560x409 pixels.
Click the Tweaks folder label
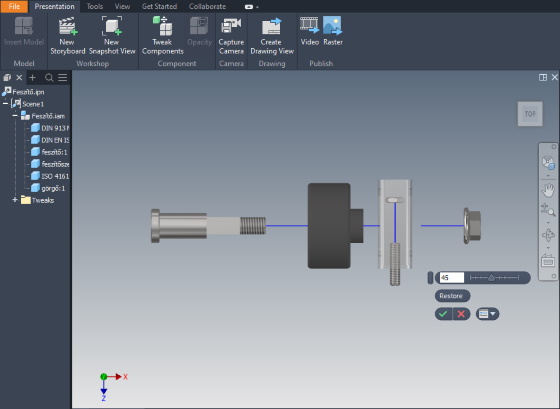[x=42, y=200]
